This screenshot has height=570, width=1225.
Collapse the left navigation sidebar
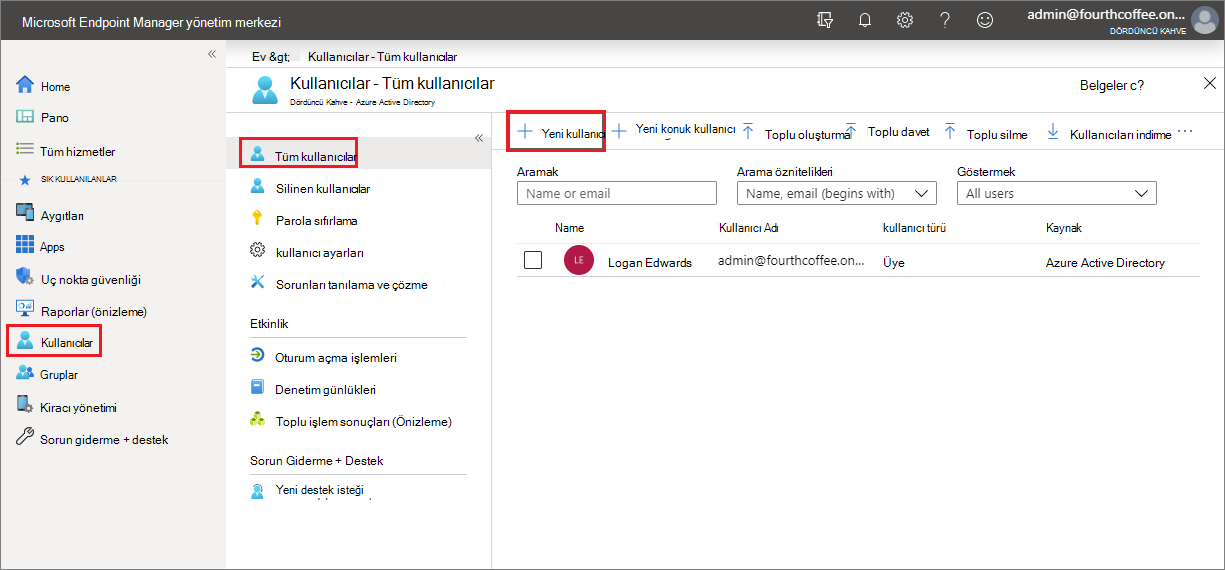pyautogui.click(x=211, y=53)
